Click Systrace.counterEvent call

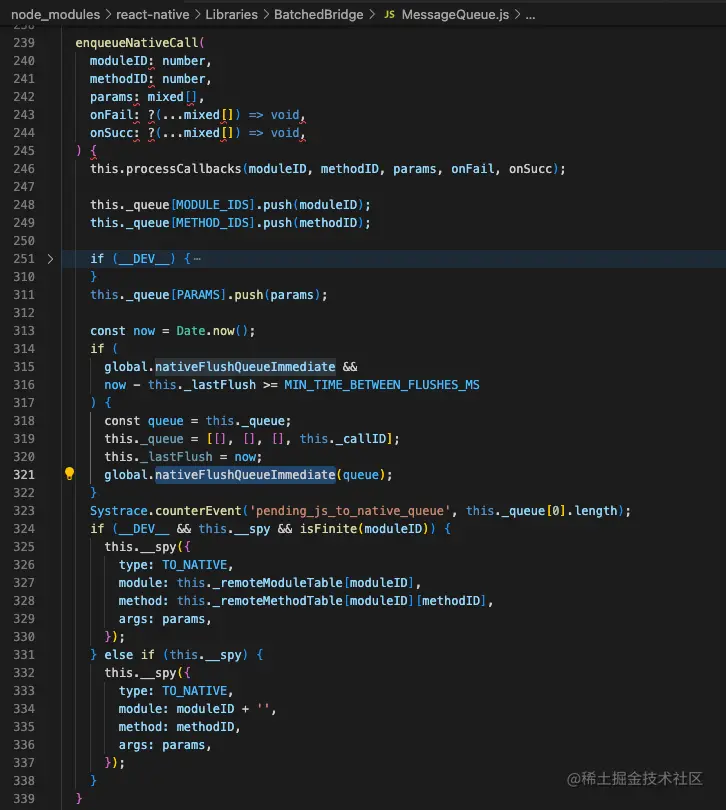click(165, 511)
